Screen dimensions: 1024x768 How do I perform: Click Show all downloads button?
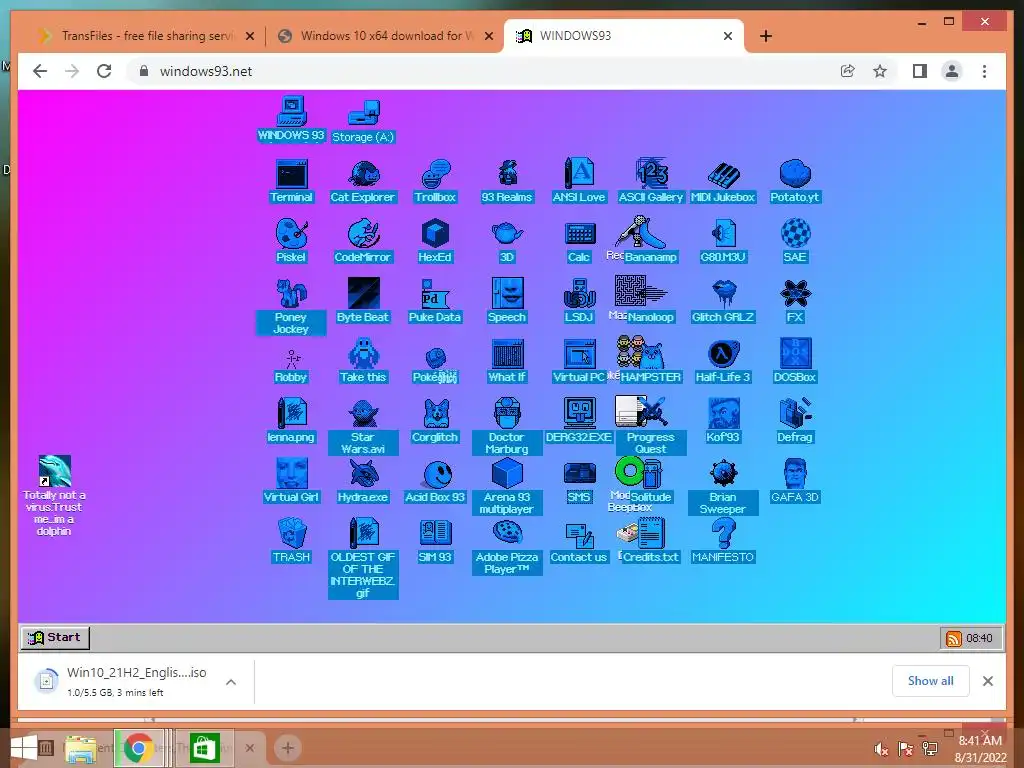click(x=931, y=680)
